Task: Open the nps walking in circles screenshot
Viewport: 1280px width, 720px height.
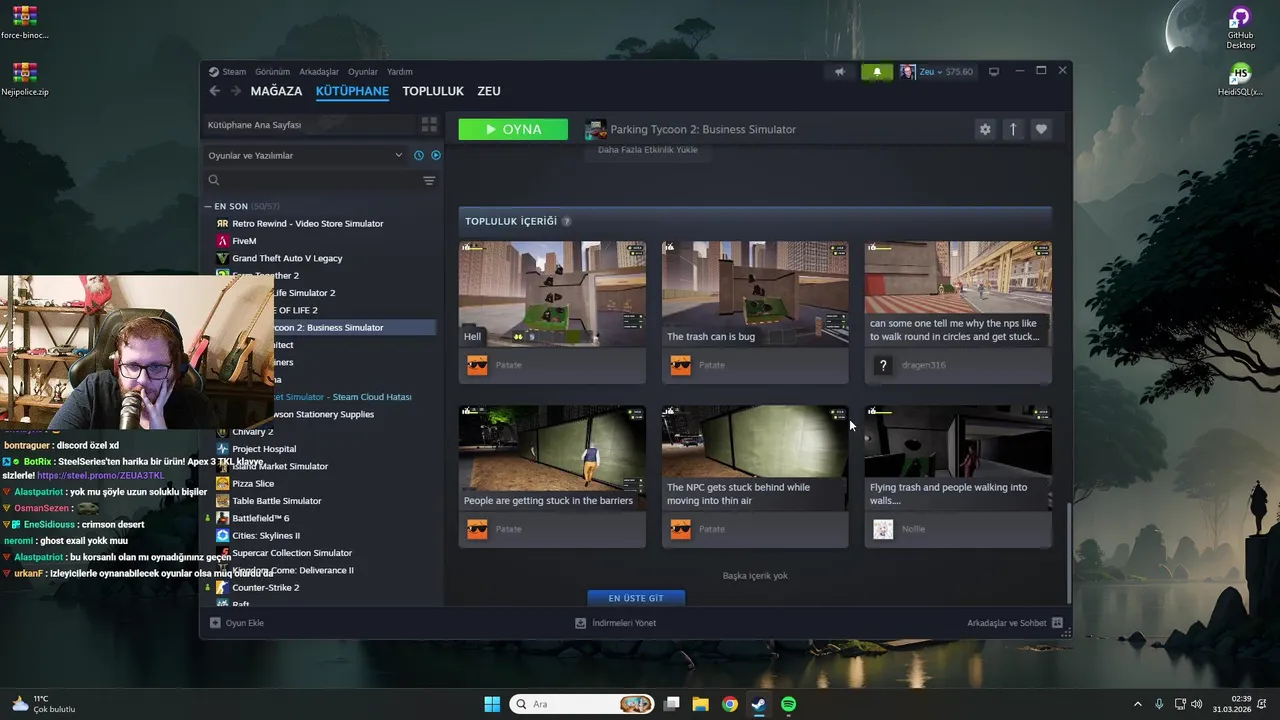Action: pos(958,294)
